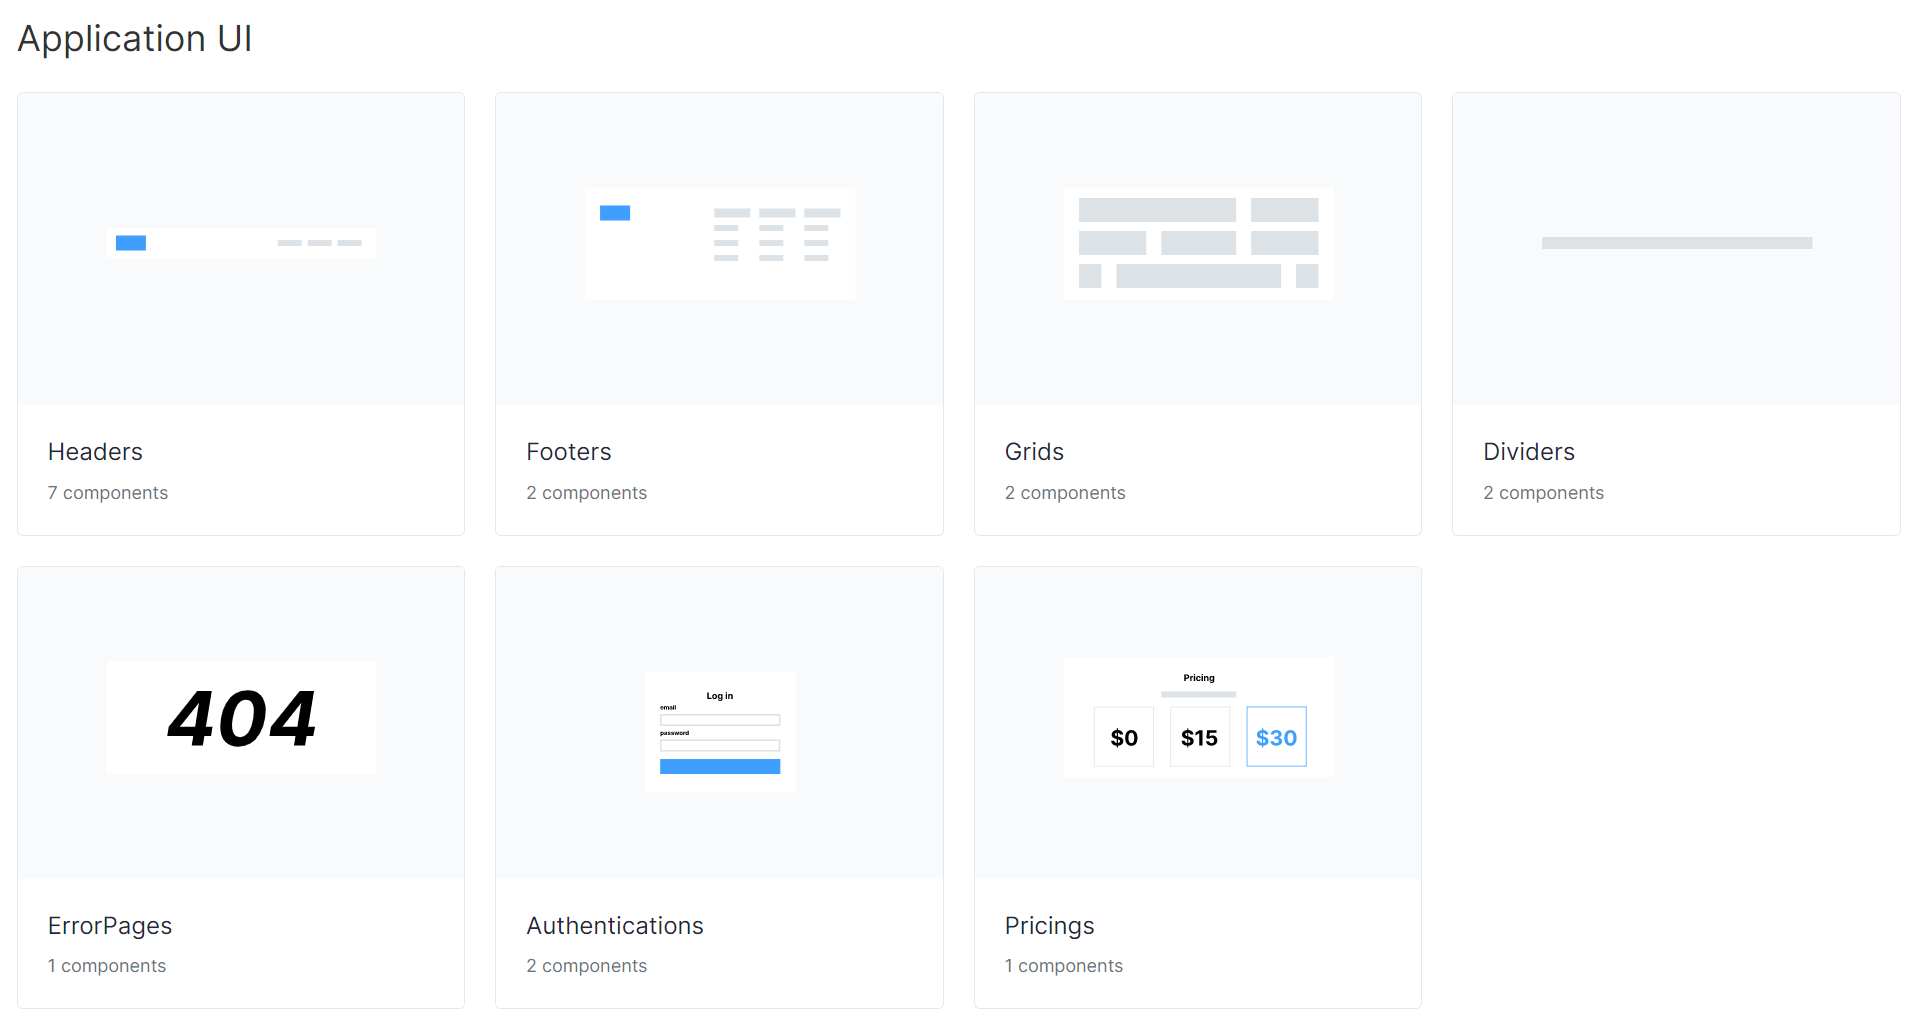Screen dimensions: 1921x1024
Task: Open the Pricings component category
Action: (x=1197, y=787)
